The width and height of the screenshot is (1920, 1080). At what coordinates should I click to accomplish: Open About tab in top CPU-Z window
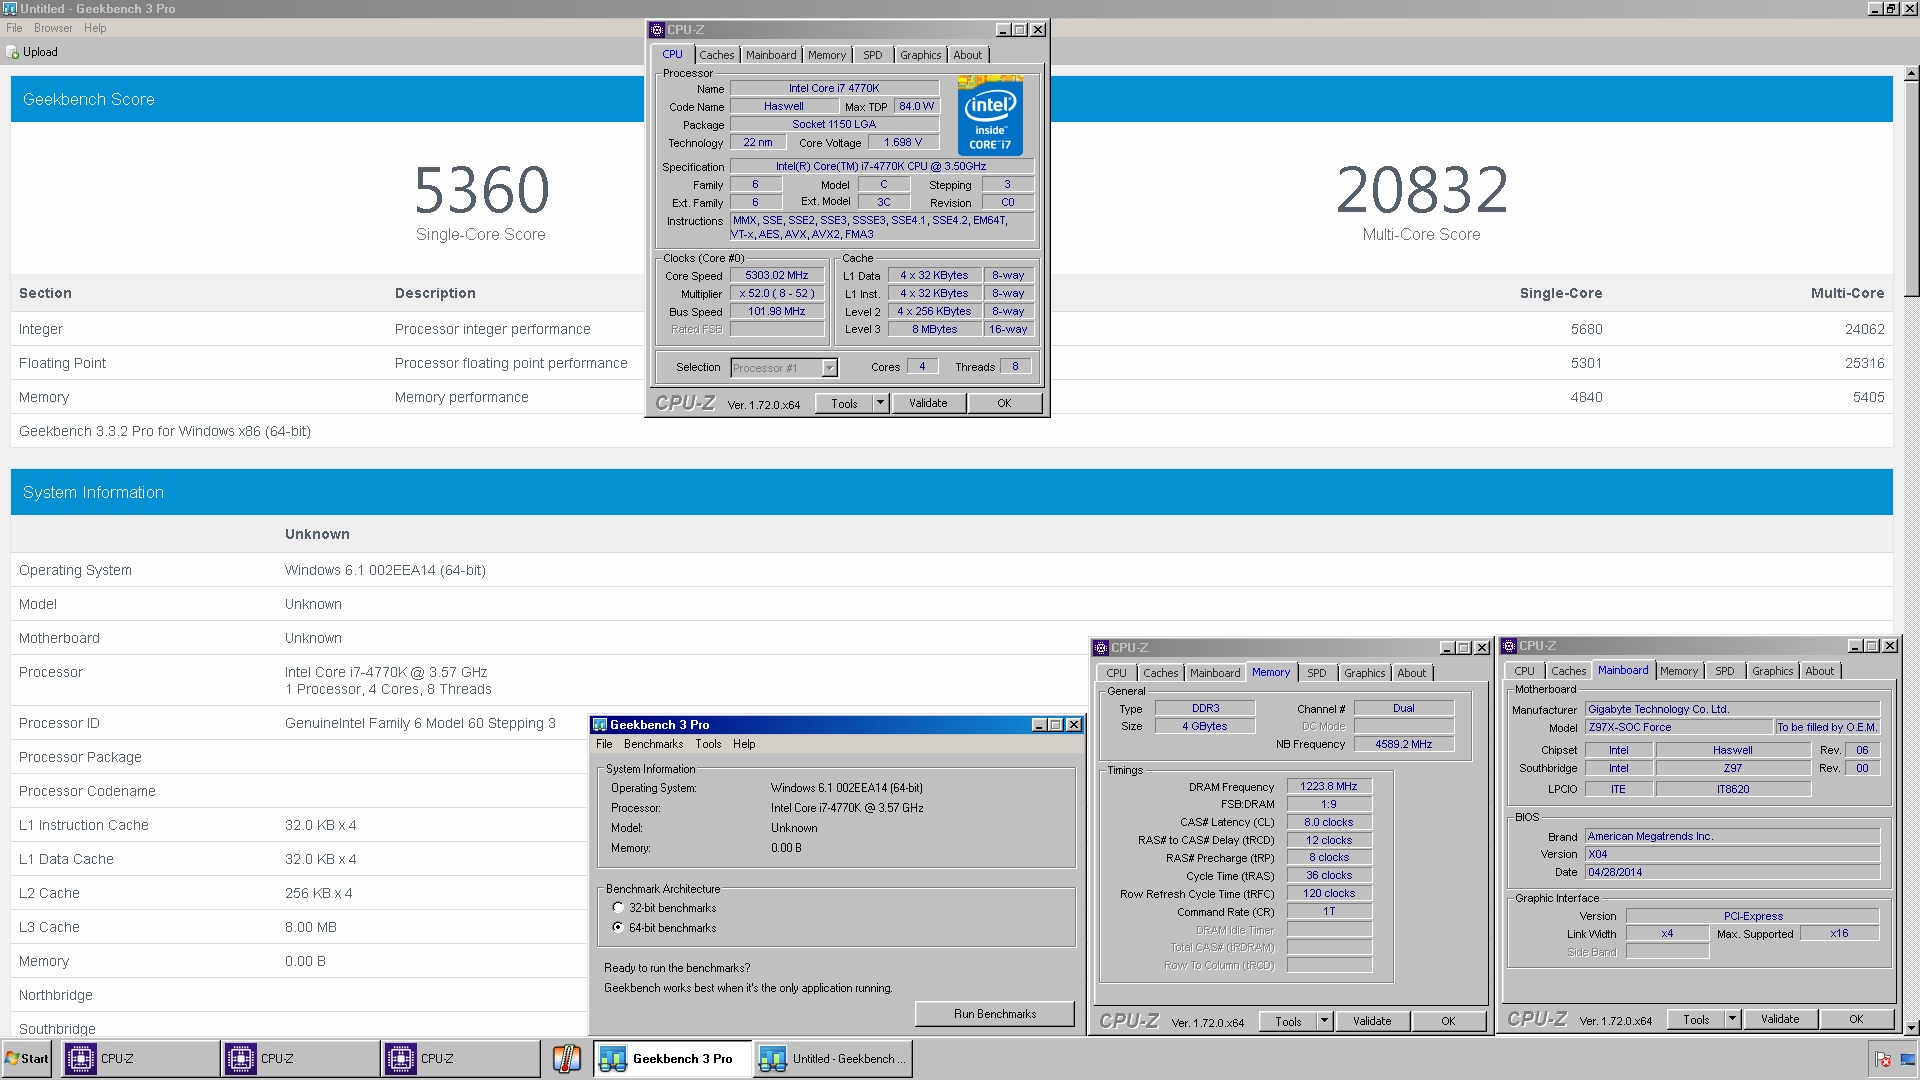click(x=967, y=55)
